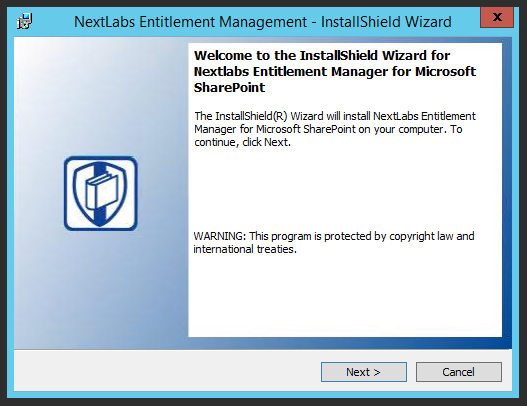Click the Next > button to continue

click(364, 372)
